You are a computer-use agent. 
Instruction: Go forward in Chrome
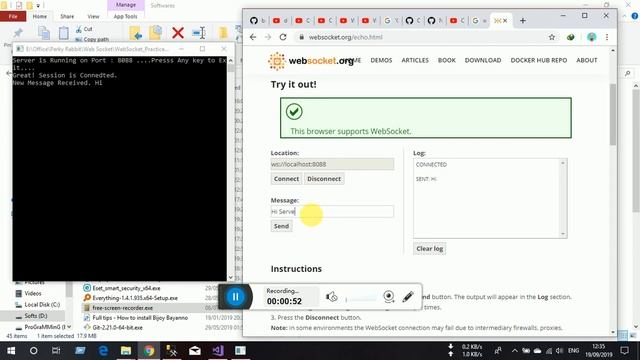click(x=268, y=37)
